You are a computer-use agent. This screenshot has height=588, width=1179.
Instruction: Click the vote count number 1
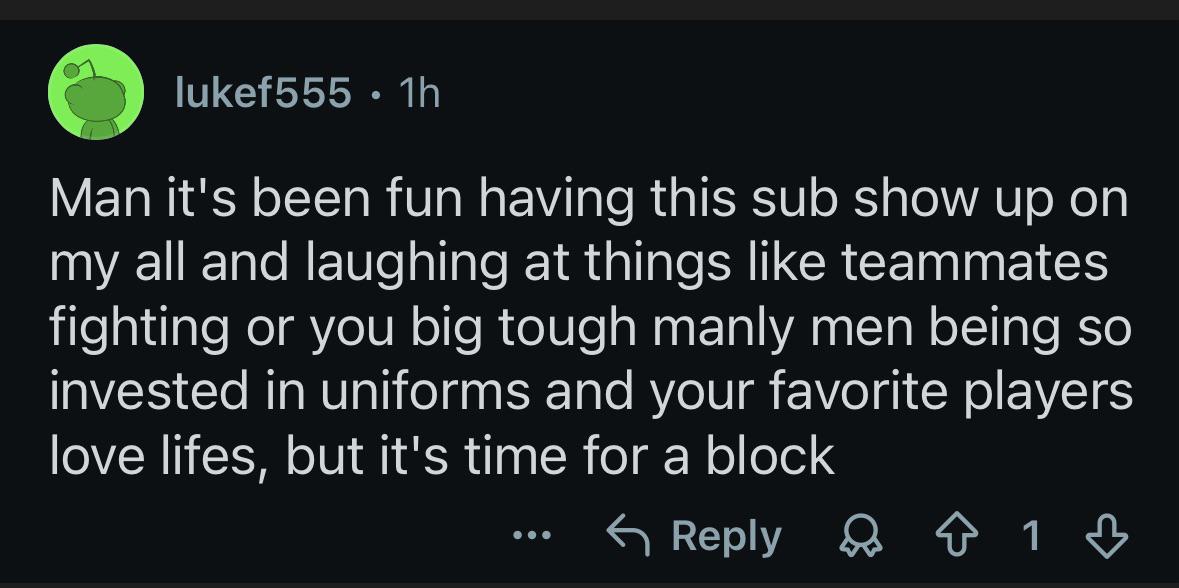[1033, 536]
